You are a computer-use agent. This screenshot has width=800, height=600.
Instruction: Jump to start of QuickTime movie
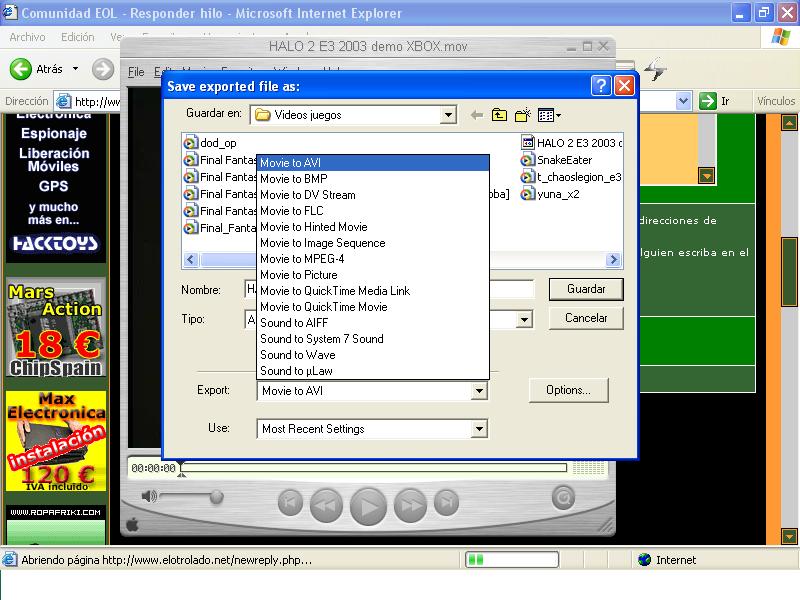290,503
